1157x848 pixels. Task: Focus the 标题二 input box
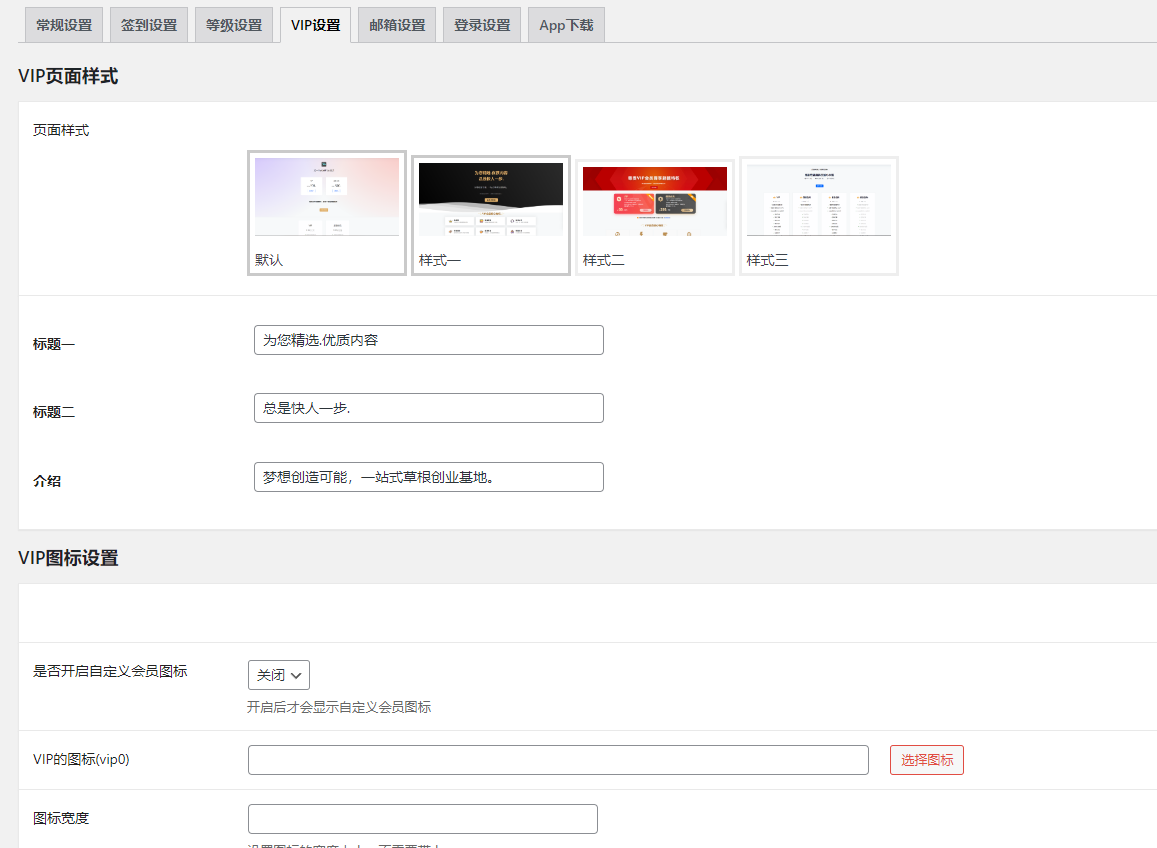(429, 408)
